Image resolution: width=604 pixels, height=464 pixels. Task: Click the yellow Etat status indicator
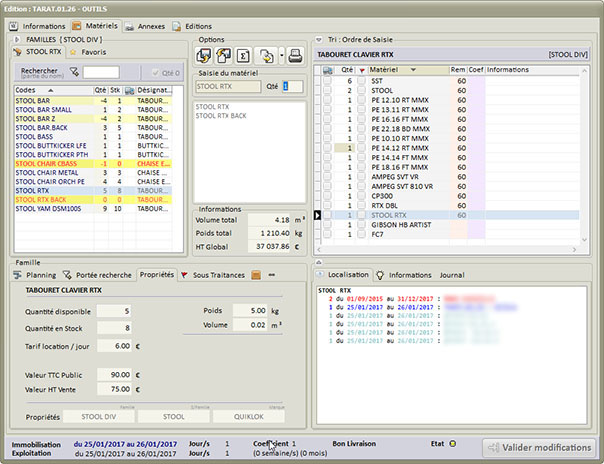pyautogui.click(x=451, y=443)
